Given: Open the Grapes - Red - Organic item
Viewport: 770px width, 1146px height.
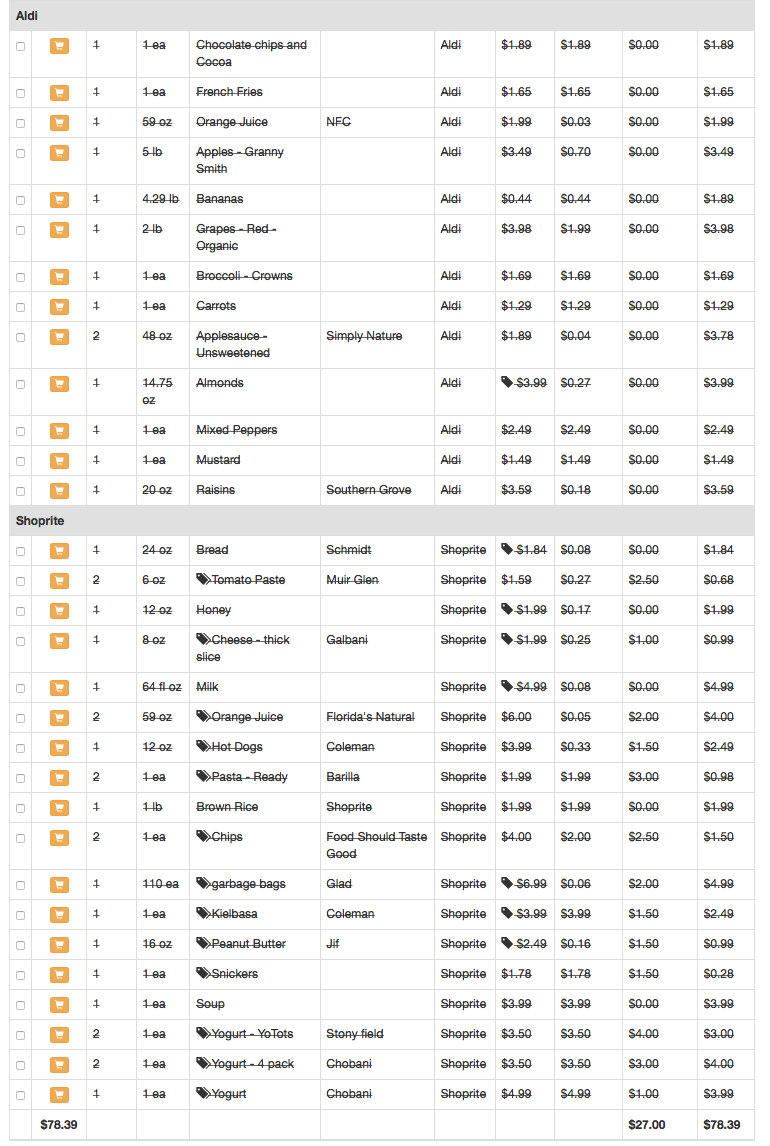Looking at the screenshot, I should 235,238.
